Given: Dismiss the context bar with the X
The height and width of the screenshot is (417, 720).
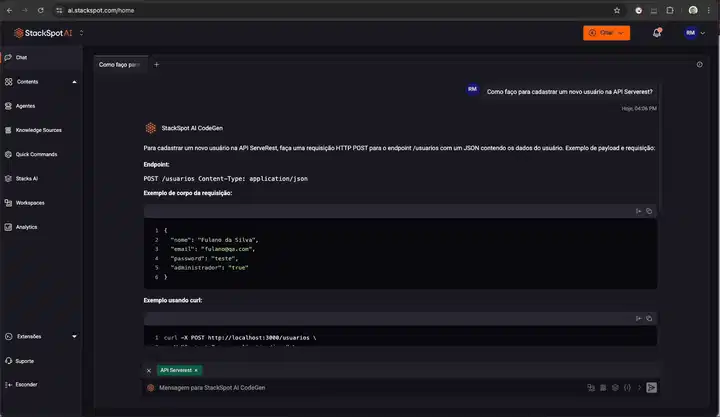Looking at the screenshot, I should (149, 370).
